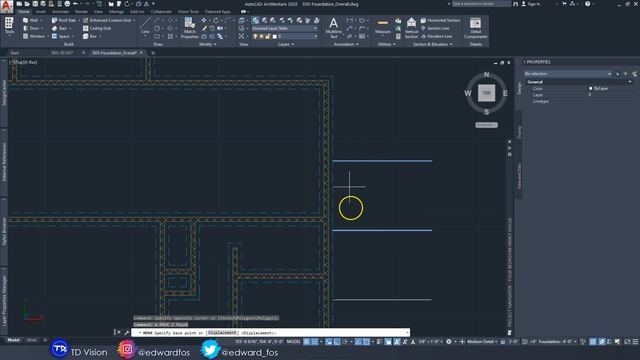Screen dimensions: 640x360
Task: Toggle snap mode in status bar
Action: coord(315,342)
